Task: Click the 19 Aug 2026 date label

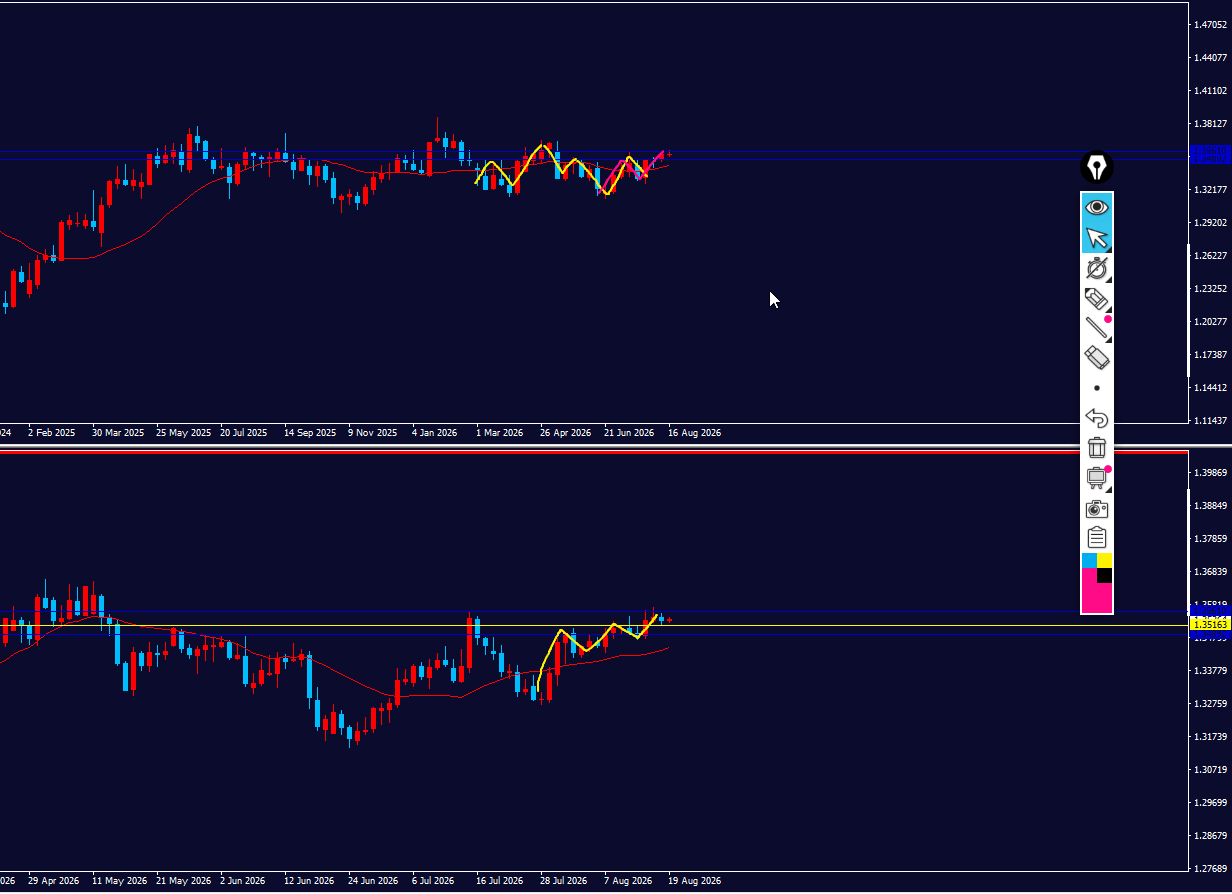Action: [695, 881]
